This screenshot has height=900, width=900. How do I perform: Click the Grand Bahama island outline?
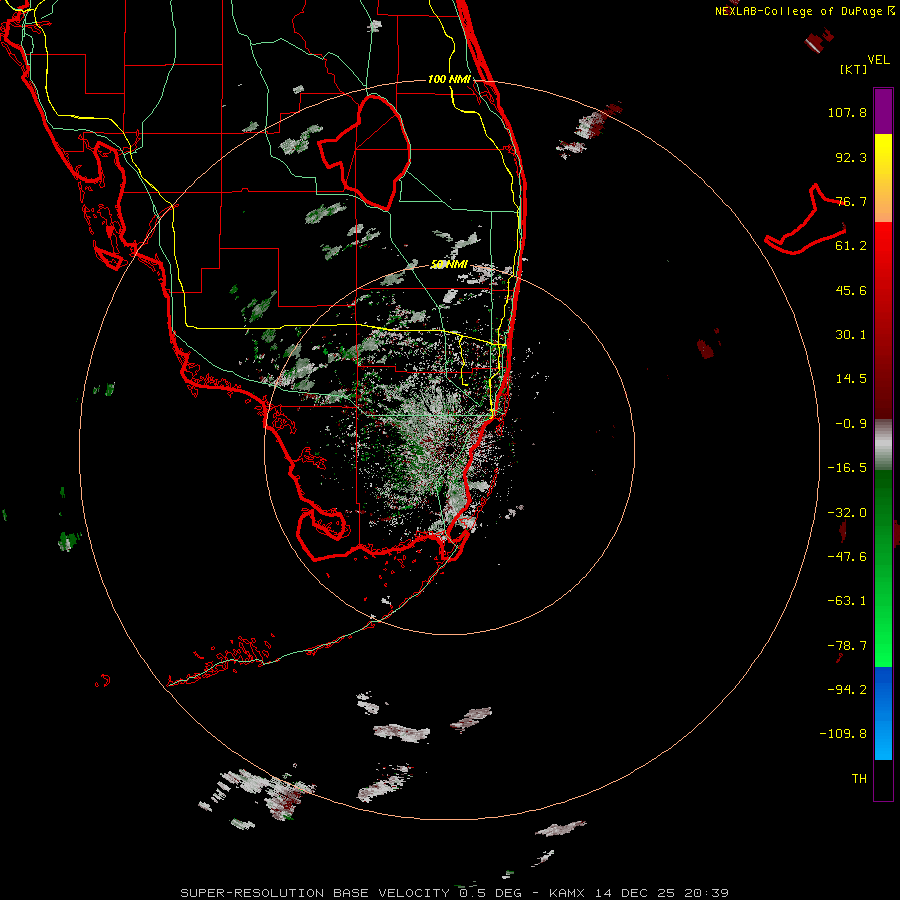806,221
